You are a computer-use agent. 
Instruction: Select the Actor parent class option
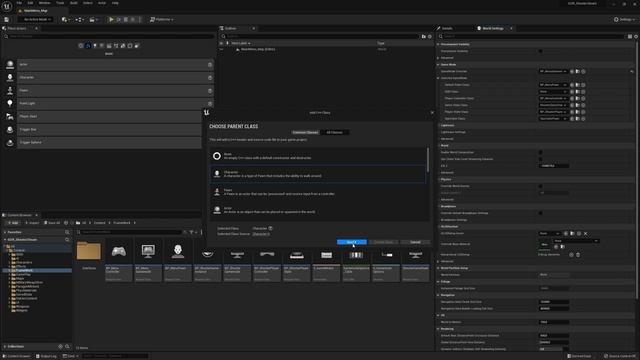pos(318,210)
